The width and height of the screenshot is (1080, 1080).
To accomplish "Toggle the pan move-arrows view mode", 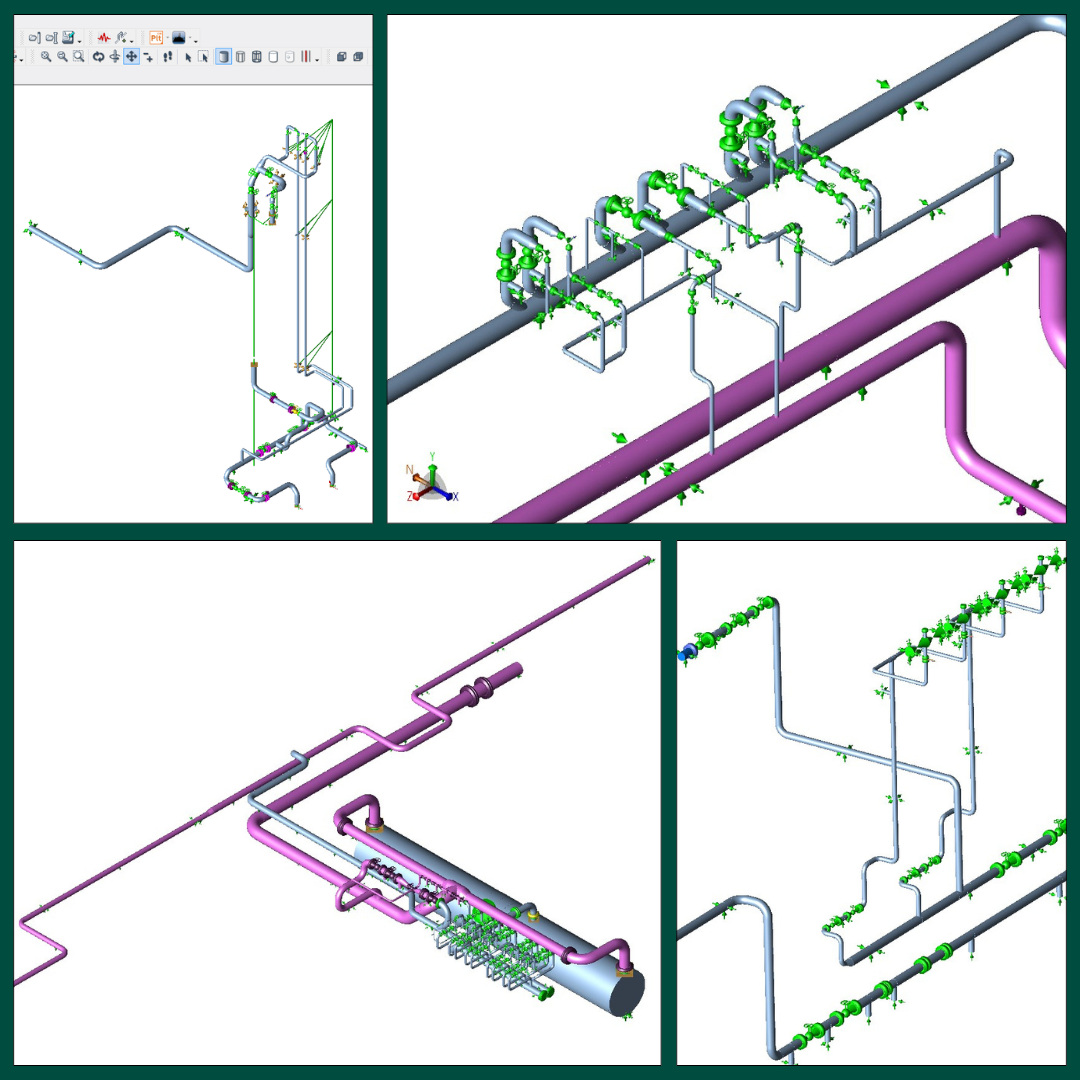I will click(131, 57).
